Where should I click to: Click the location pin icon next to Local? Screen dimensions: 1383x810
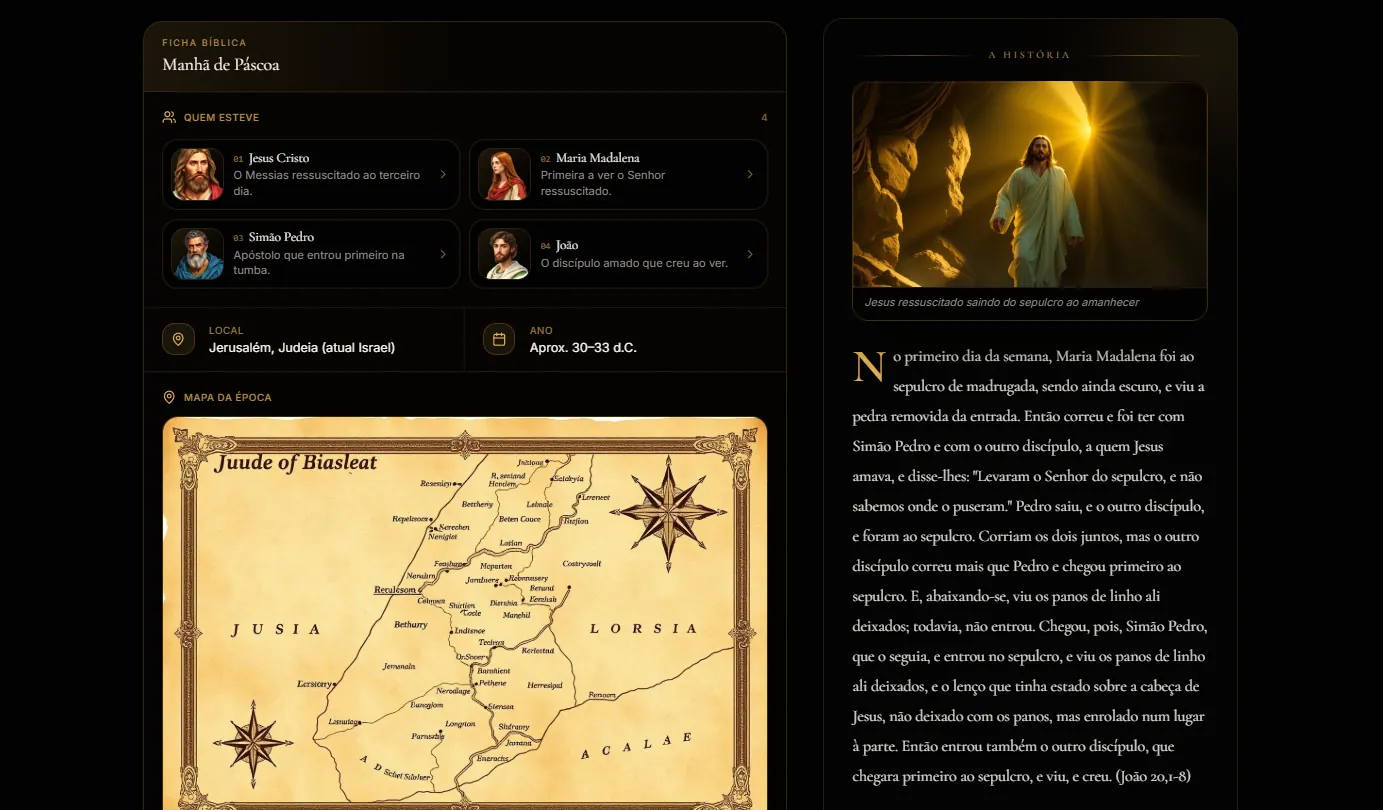point(178,339)
